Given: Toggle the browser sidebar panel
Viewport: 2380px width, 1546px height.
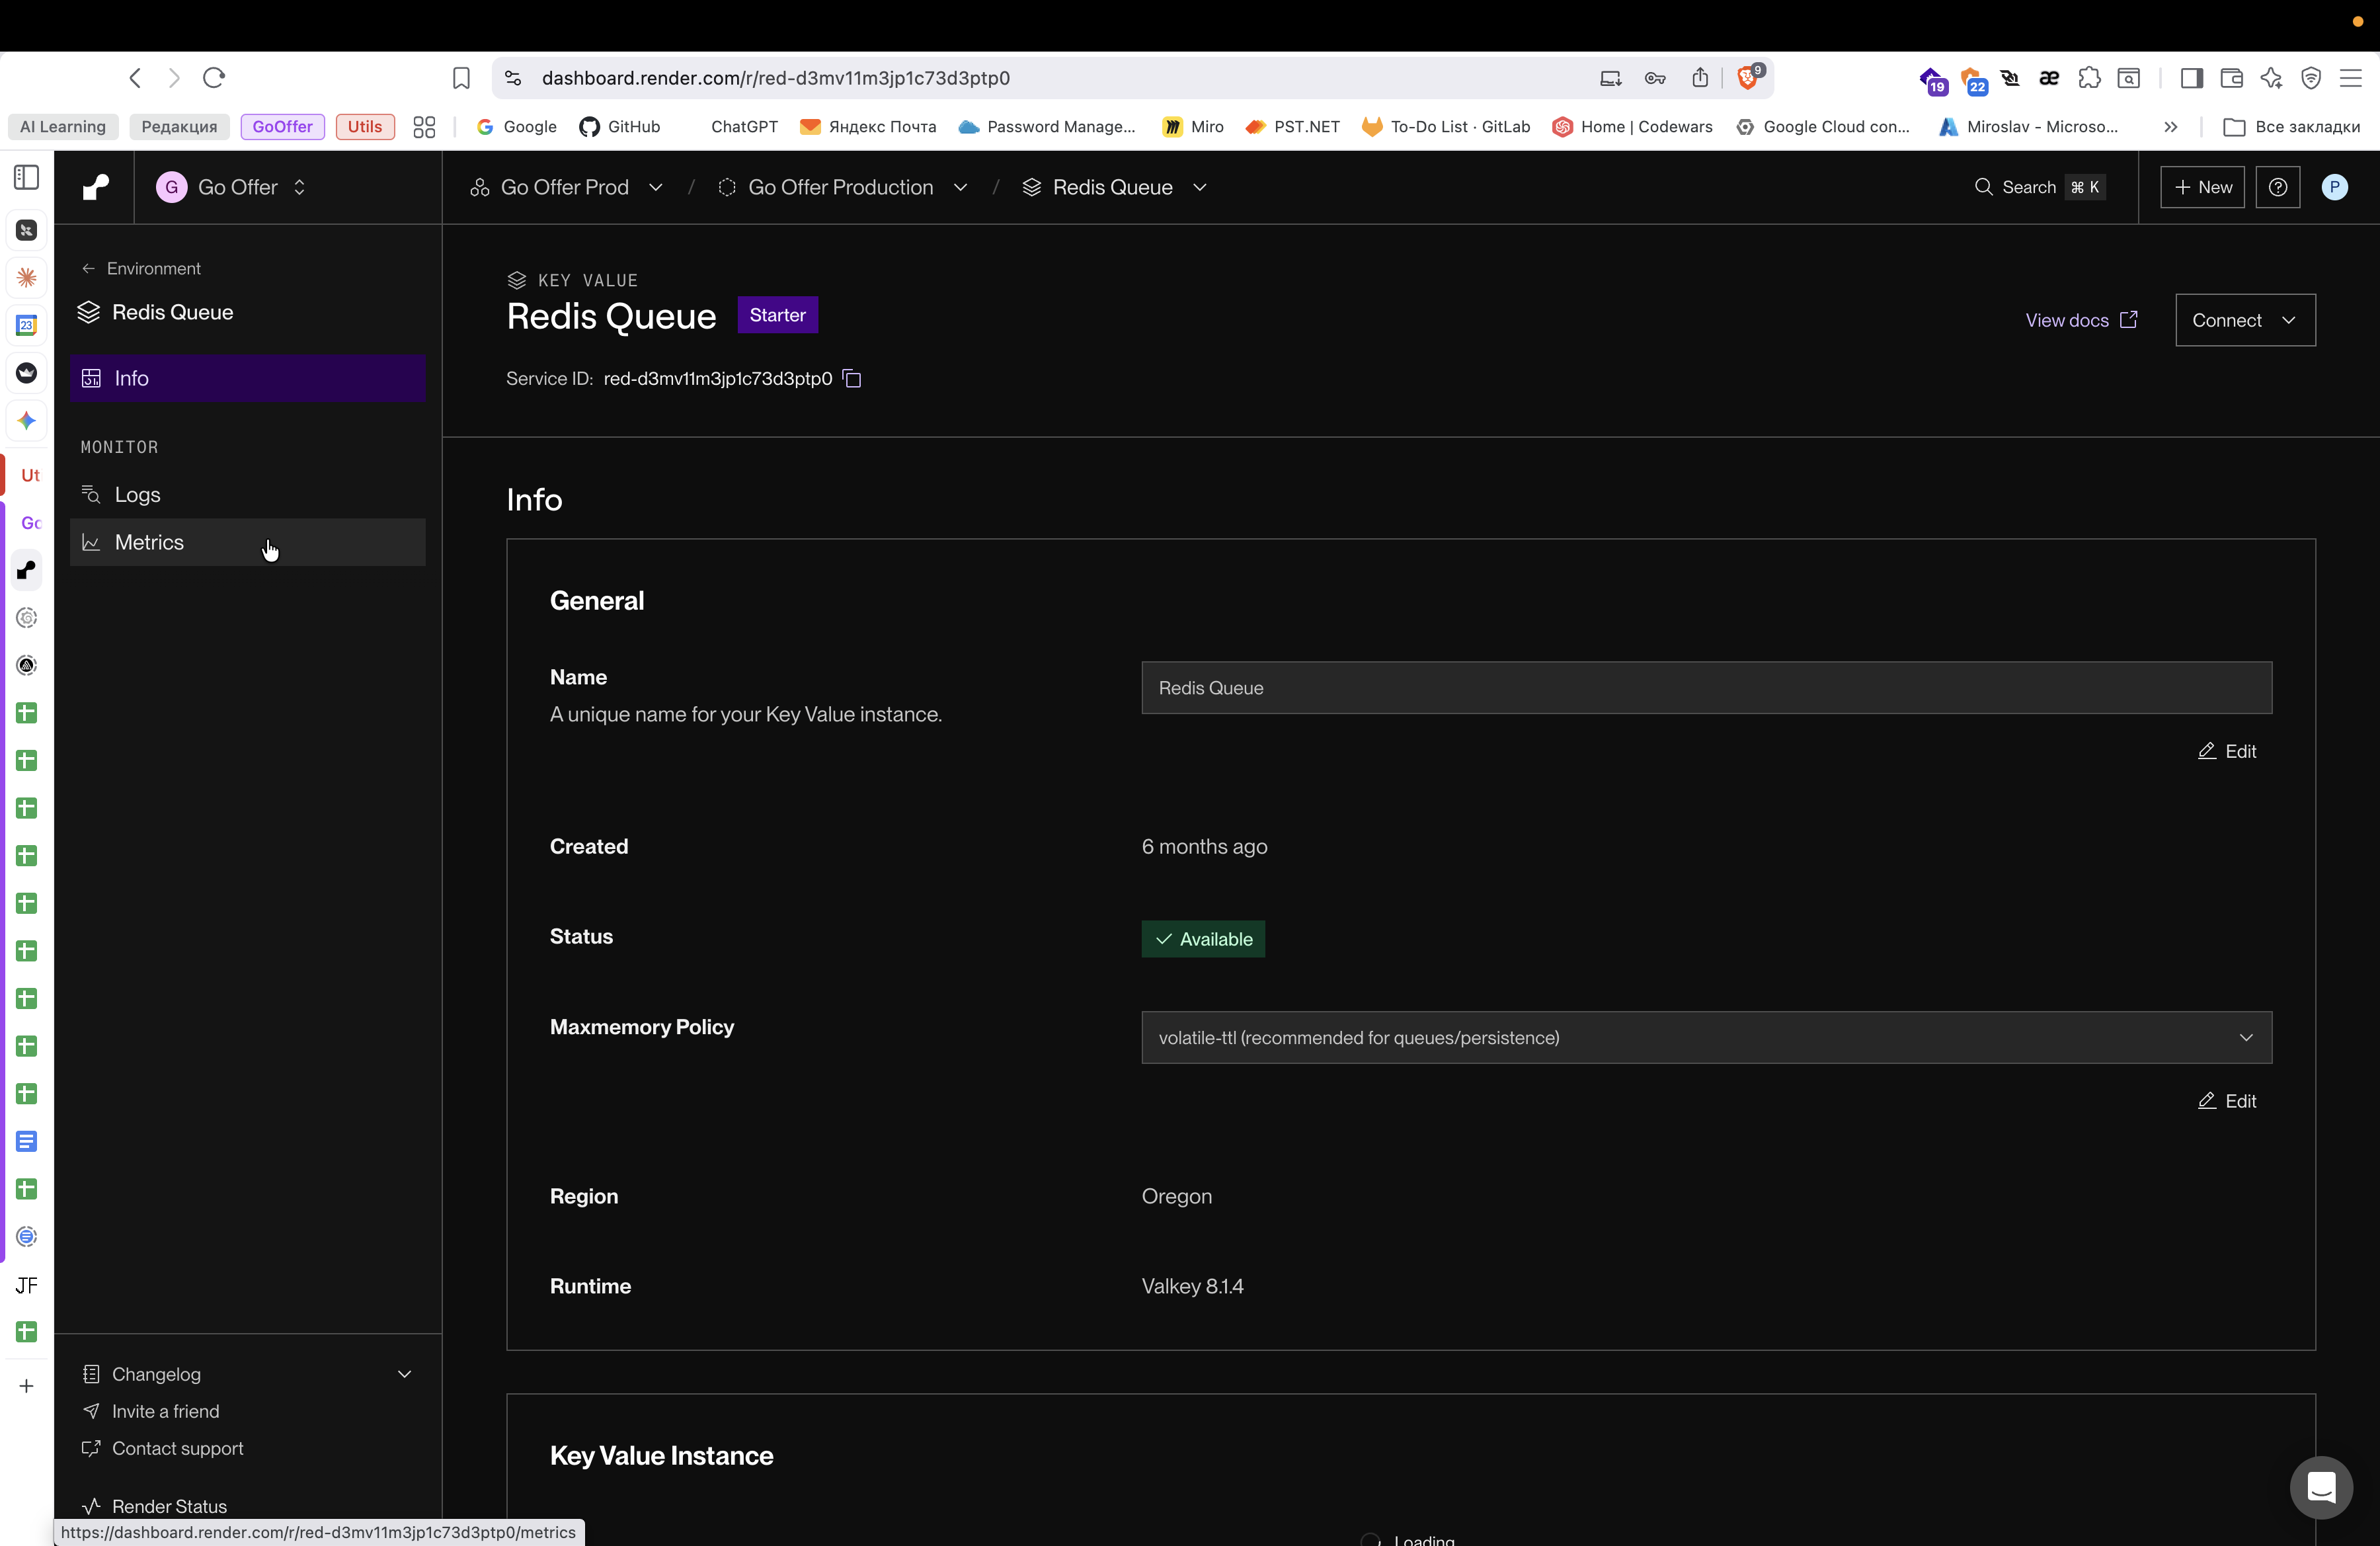Looking at the screenshot, I should point(2191,78).
